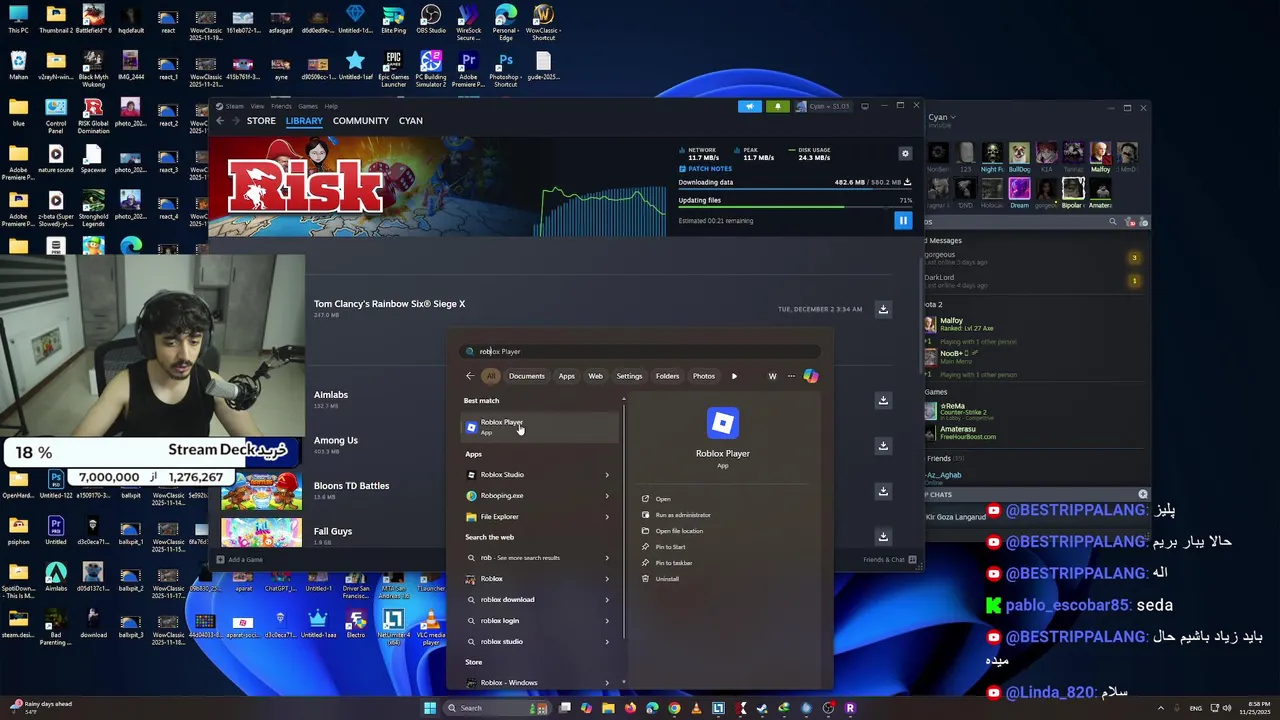Open Friends & Chat in Steam
This screenshot has height=720, width=1280.
coord(890,560)
